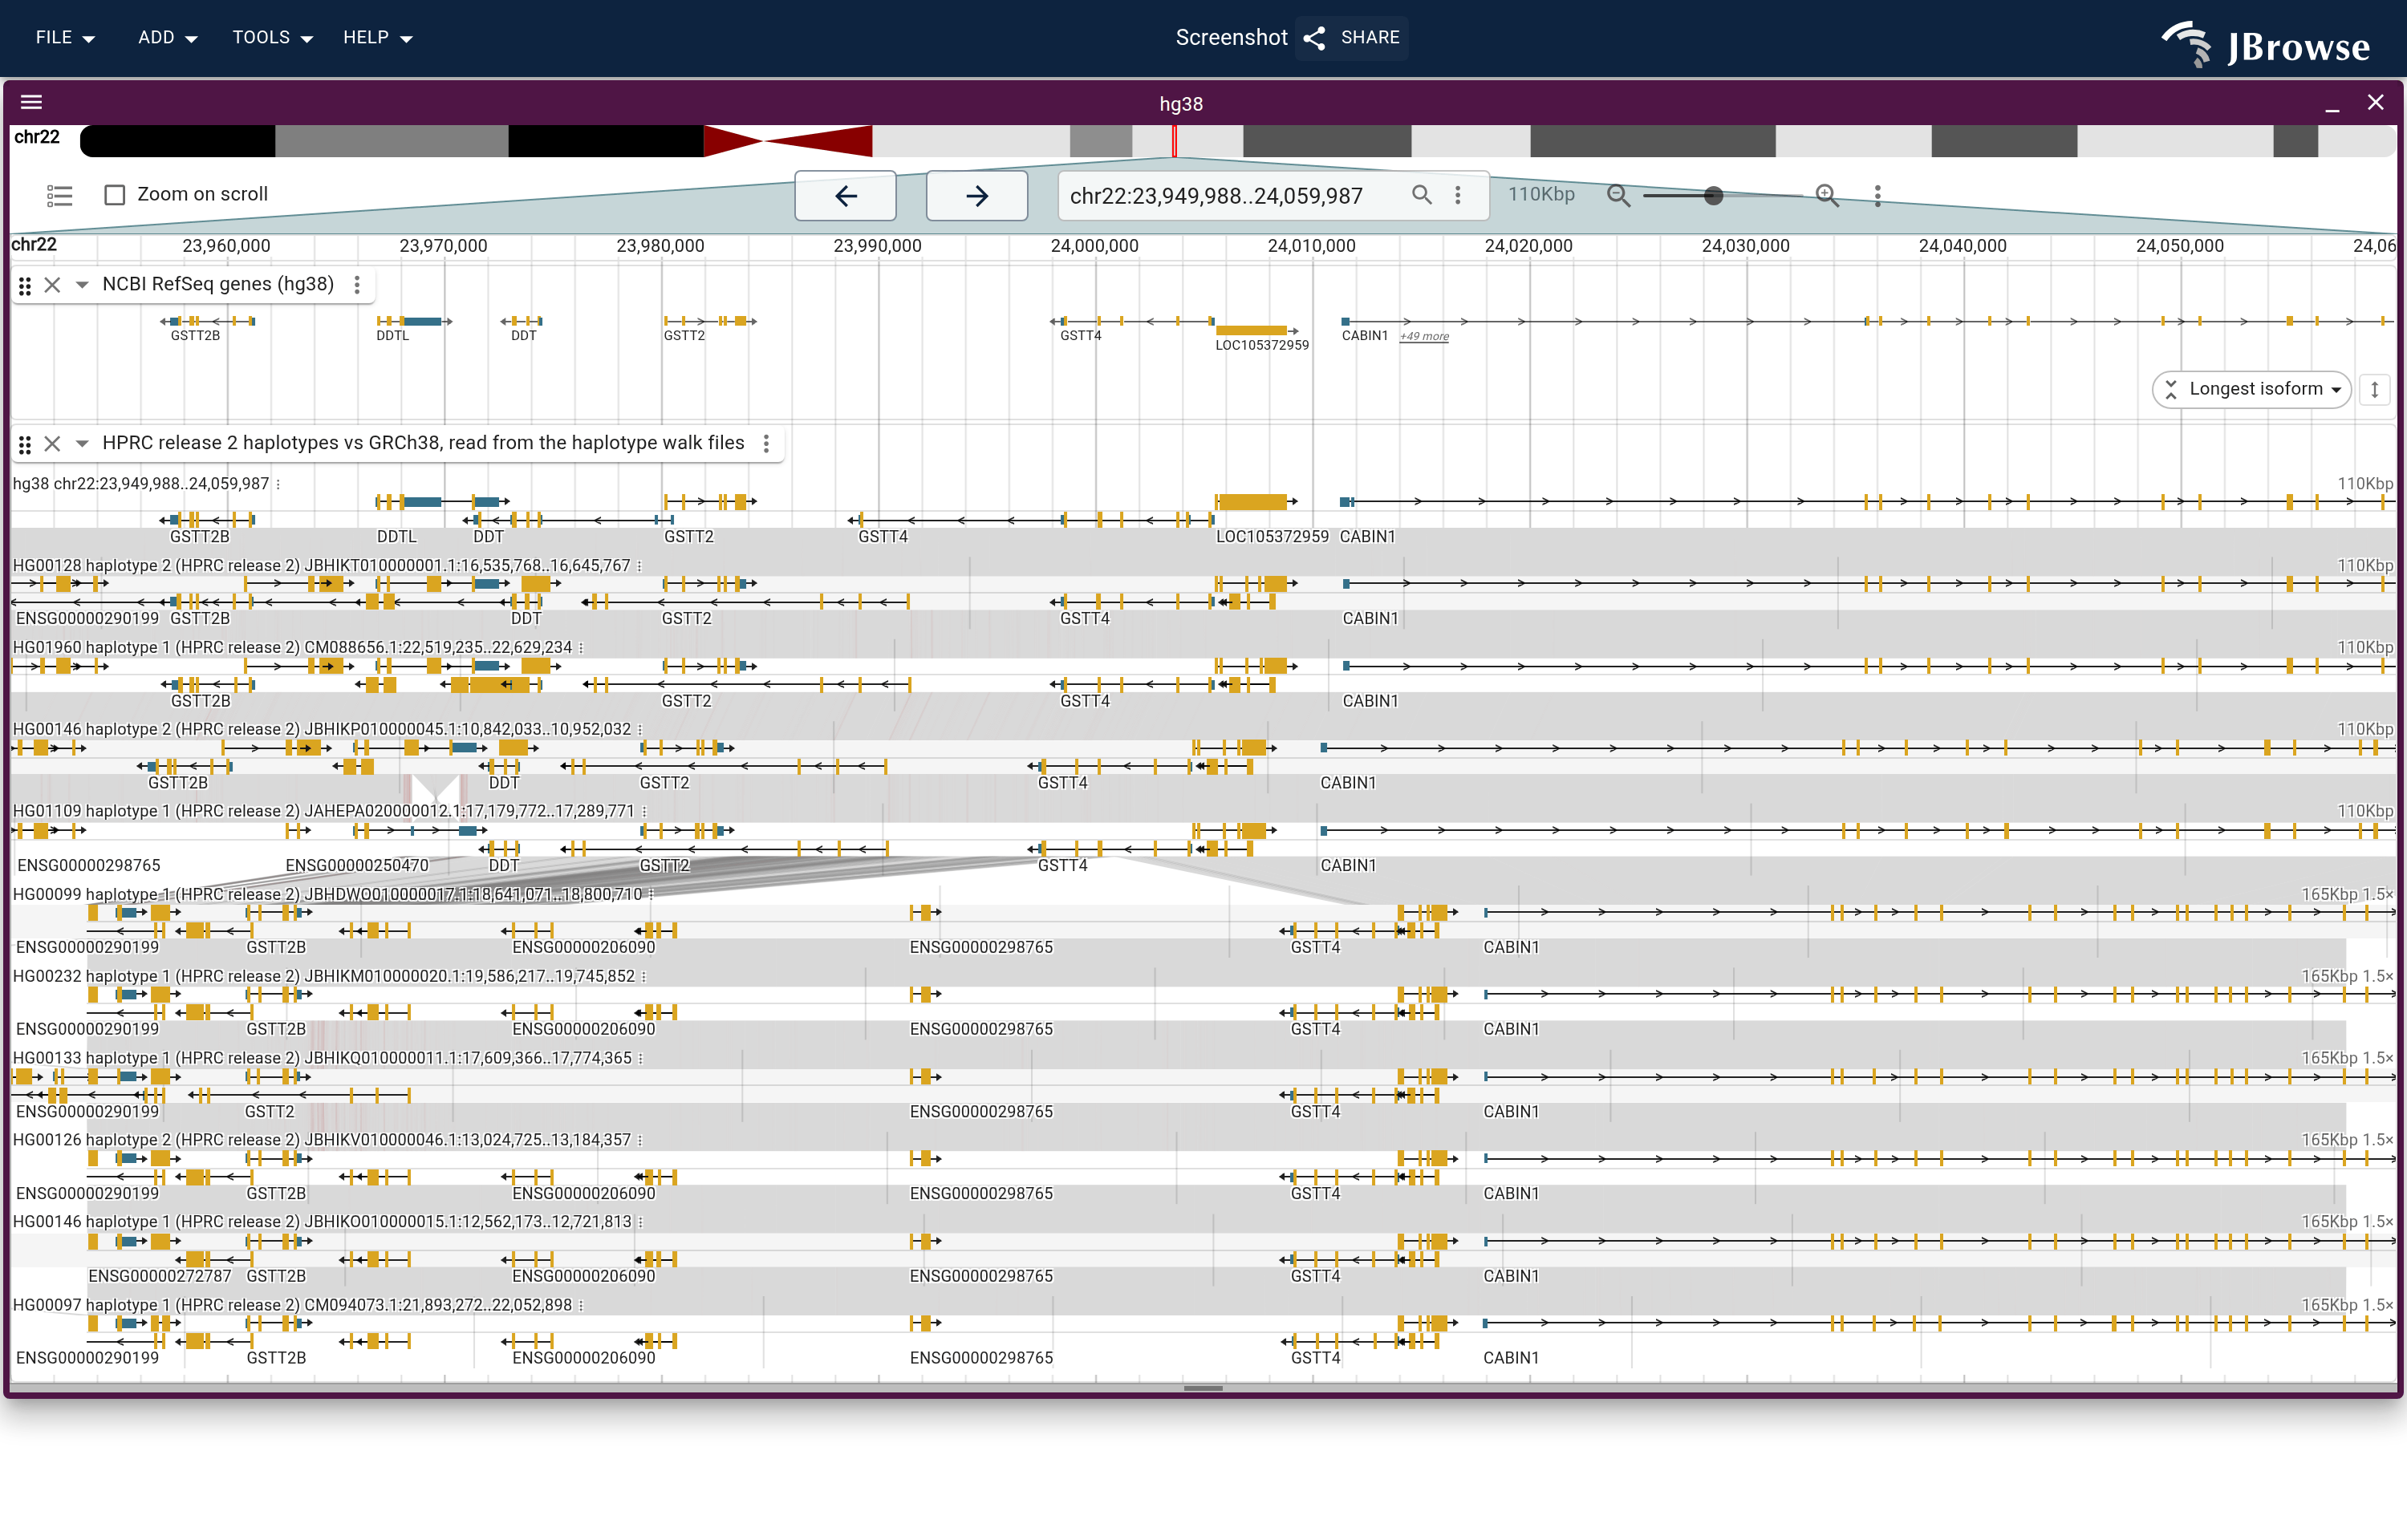Open options for HG00097 haplotype 1 row
Viewport: 2407px width, 1540px height.
[x=581, y=1305]
